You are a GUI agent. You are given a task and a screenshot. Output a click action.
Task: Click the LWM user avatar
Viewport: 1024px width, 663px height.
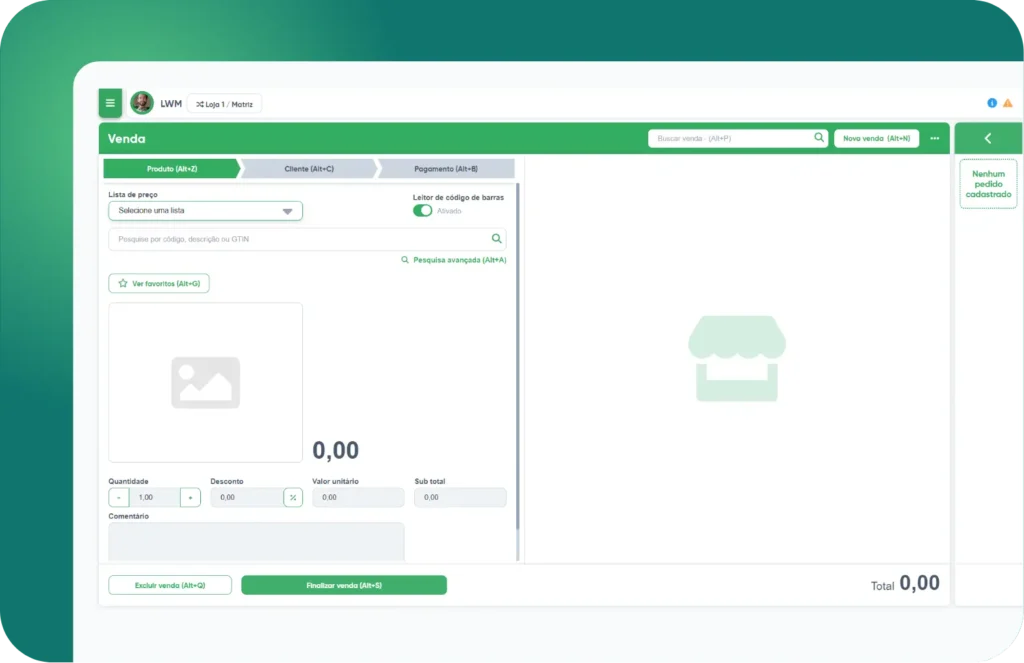[x=142, y=103]
